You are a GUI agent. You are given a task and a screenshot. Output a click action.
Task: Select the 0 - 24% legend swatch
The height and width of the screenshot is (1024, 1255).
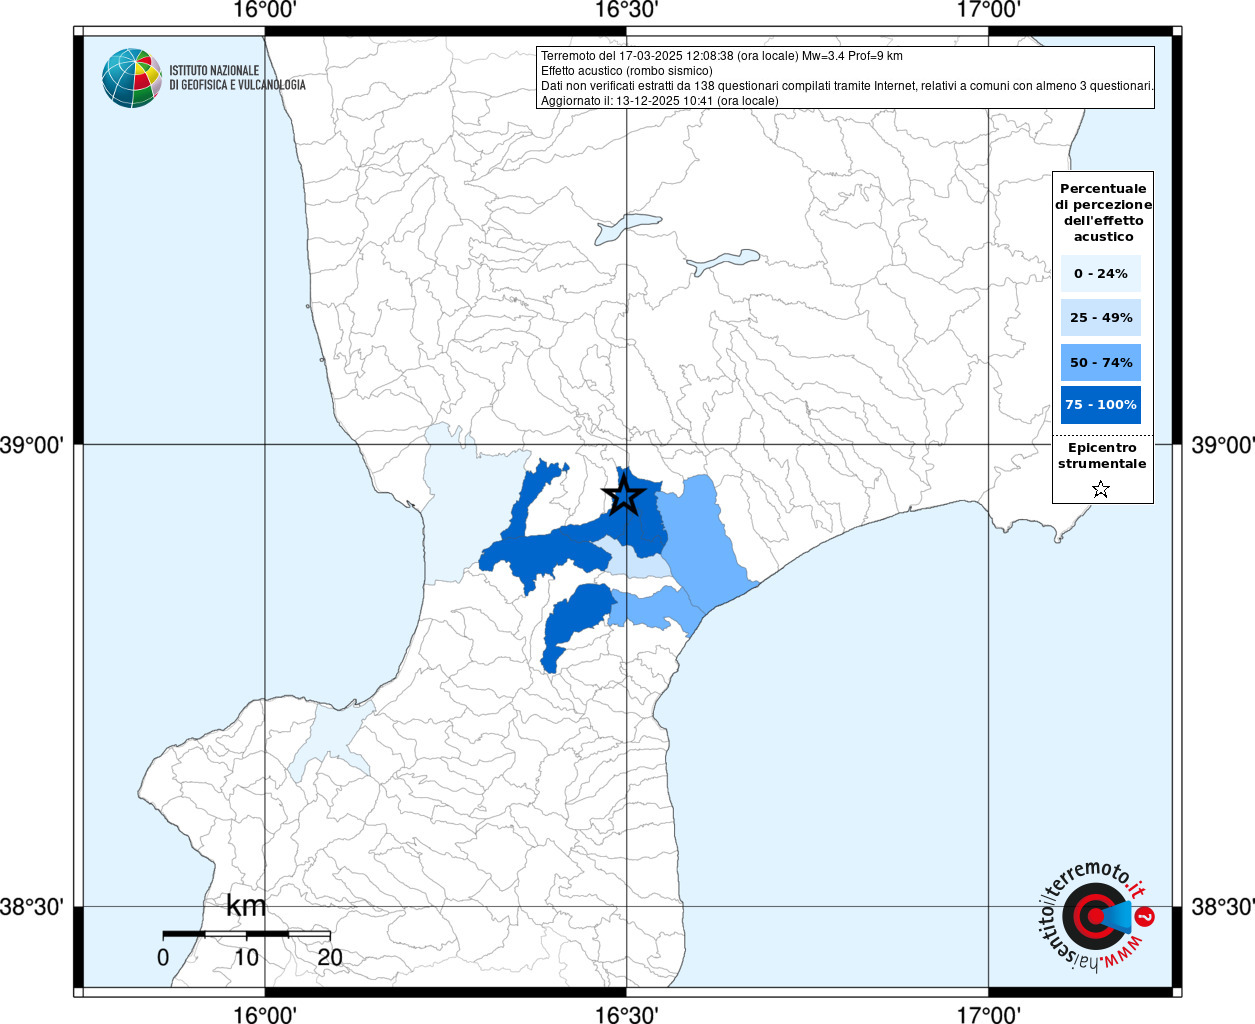point(1101,274)
